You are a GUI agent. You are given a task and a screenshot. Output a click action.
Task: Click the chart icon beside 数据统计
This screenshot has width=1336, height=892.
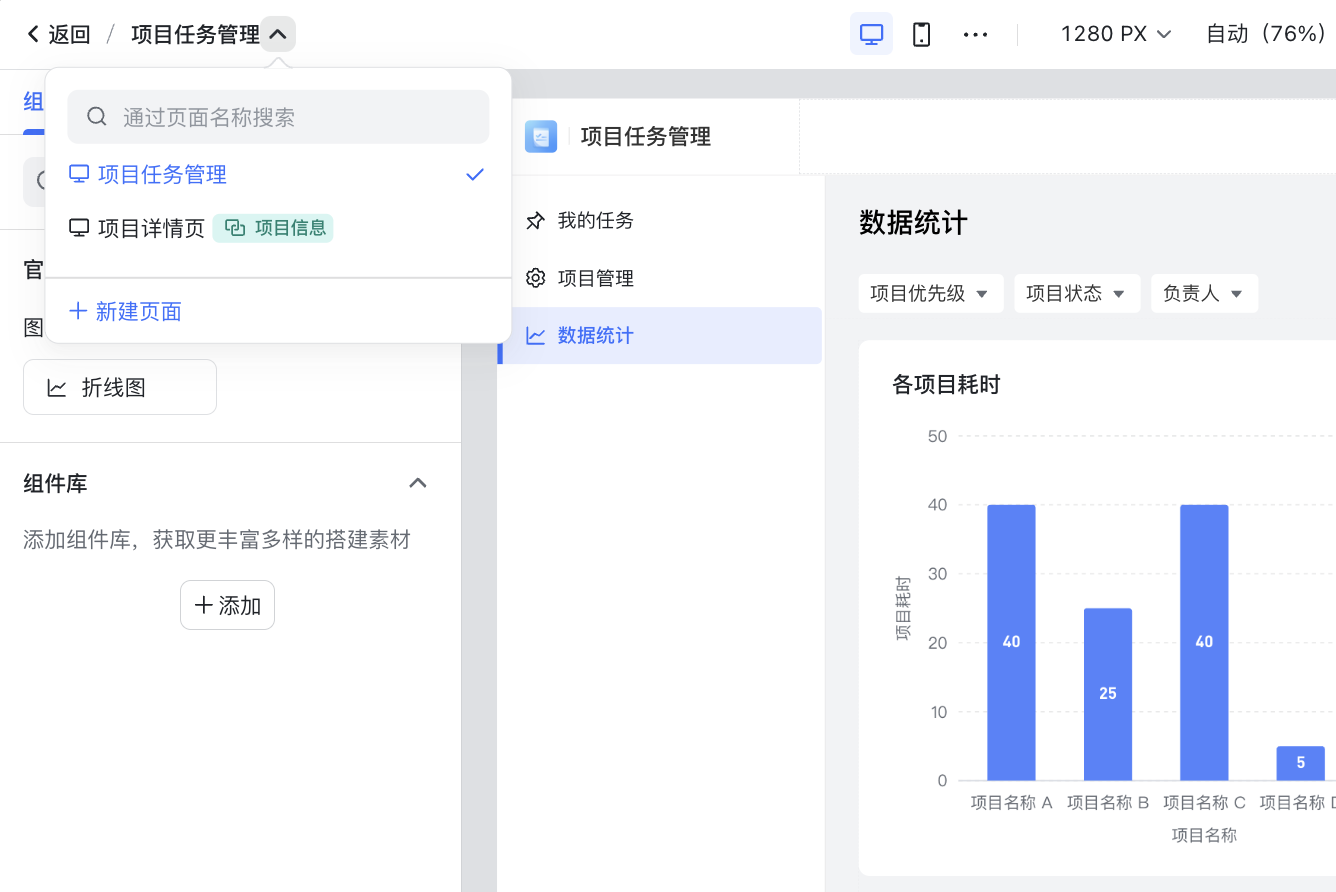[536, 336]
